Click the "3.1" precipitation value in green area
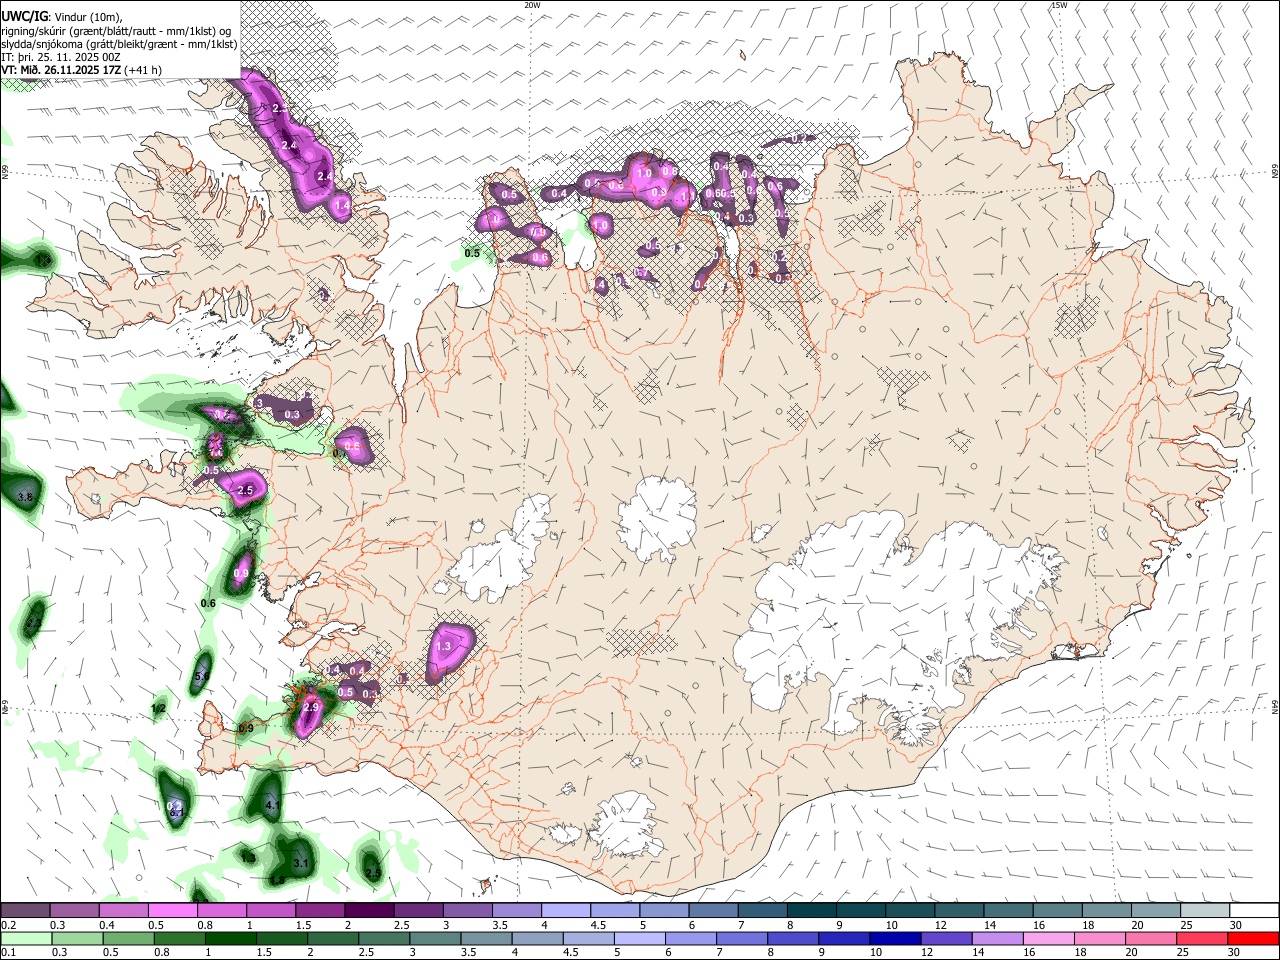This screenshot has height=960, width=1280. pyautogui.click(x=302, y=862)
